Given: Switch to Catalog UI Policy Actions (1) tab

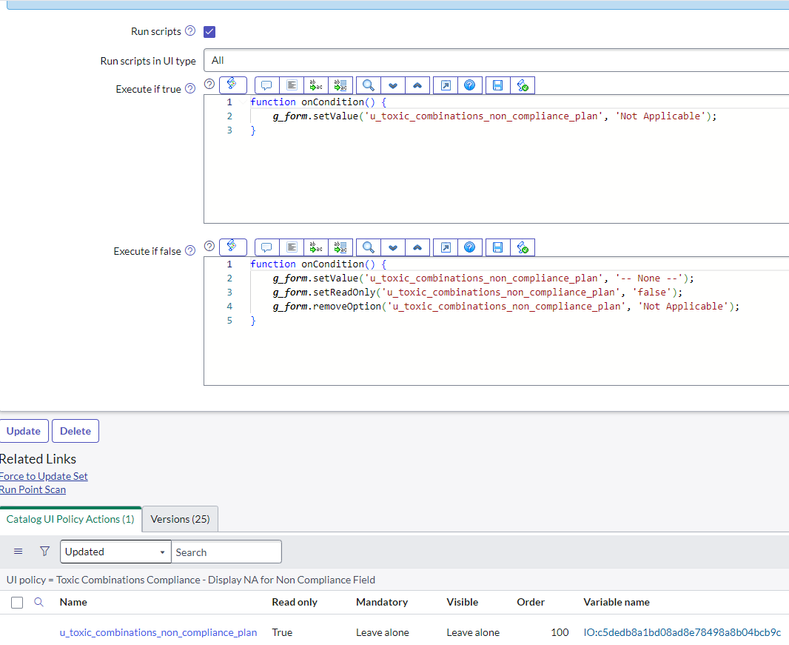Looking at the screenshot, I should [70, 519].
